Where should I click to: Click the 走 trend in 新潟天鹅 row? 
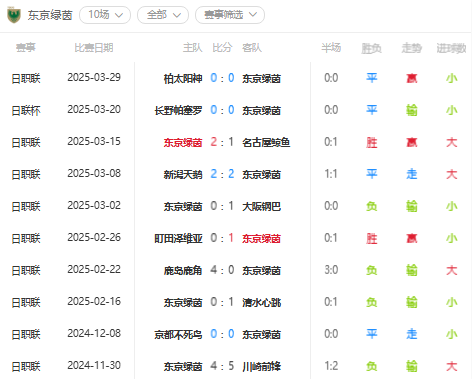412,174
